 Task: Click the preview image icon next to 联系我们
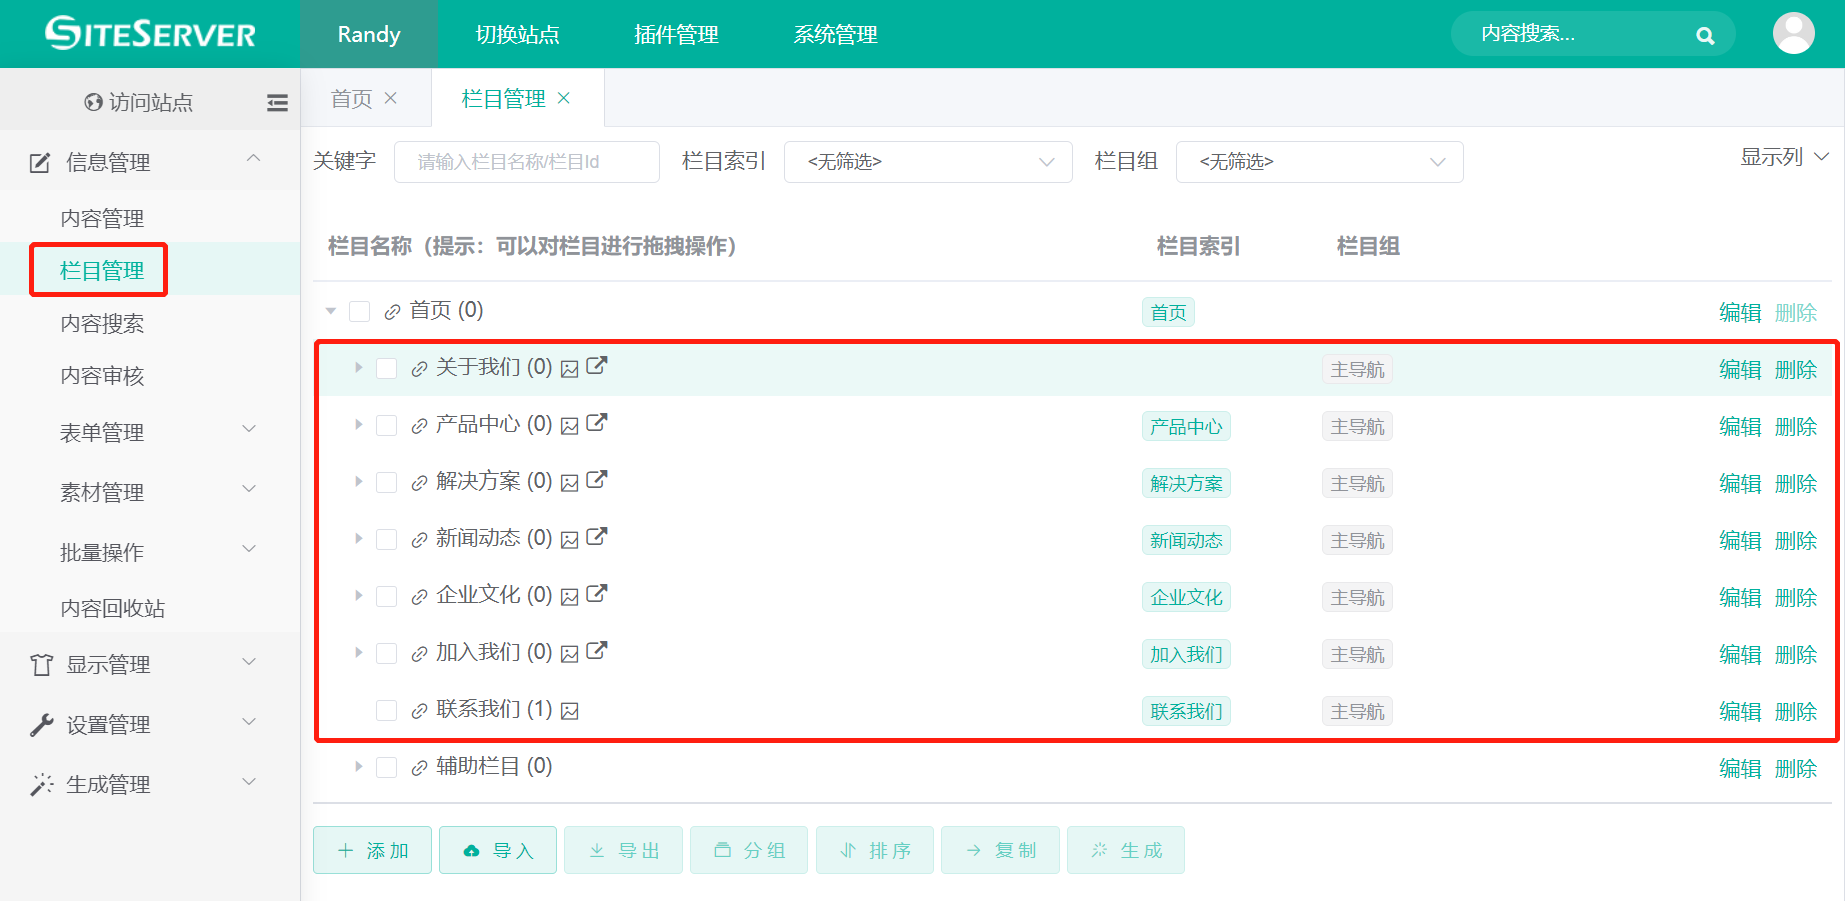coord(568,710)
